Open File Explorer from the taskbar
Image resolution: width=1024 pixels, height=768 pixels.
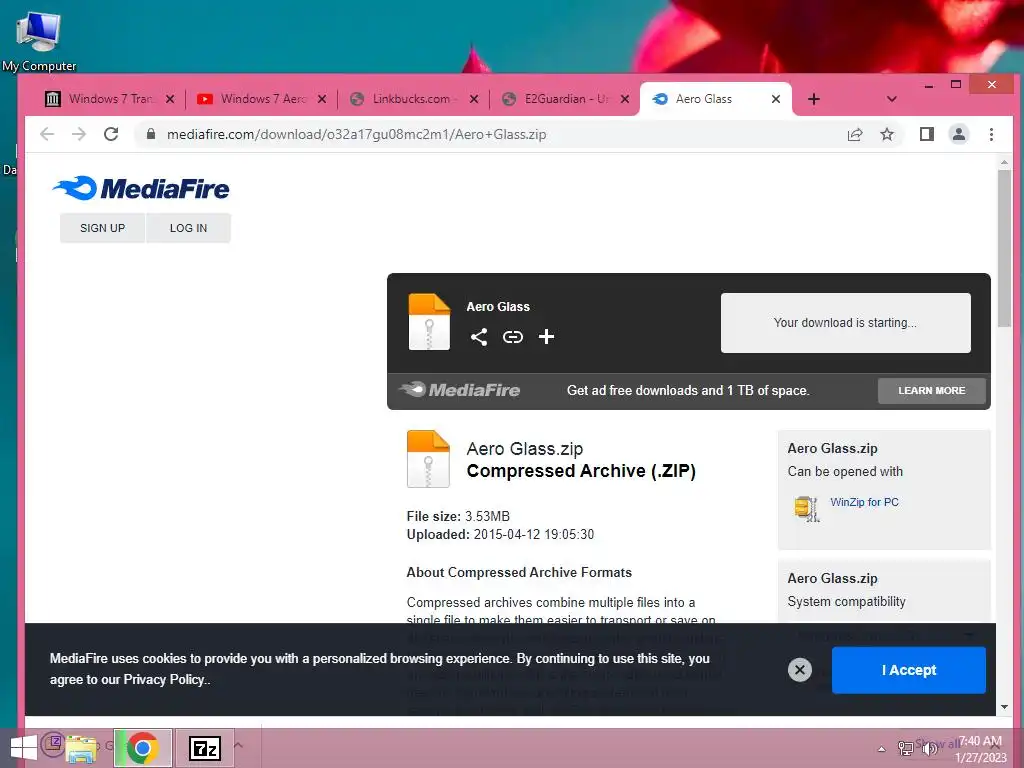click(x=81, y=749)
